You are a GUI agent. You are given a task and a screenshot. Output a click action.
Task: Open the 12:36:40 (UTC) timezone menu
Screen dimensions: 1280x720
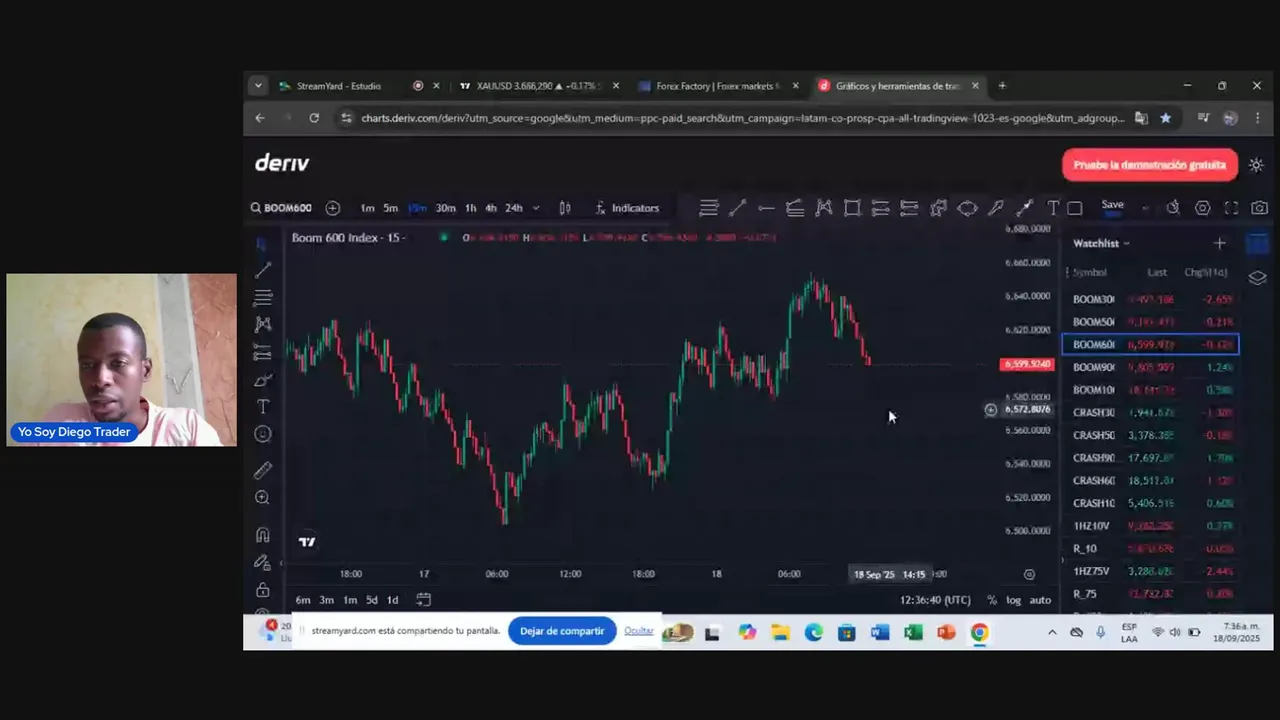(935, 600)
